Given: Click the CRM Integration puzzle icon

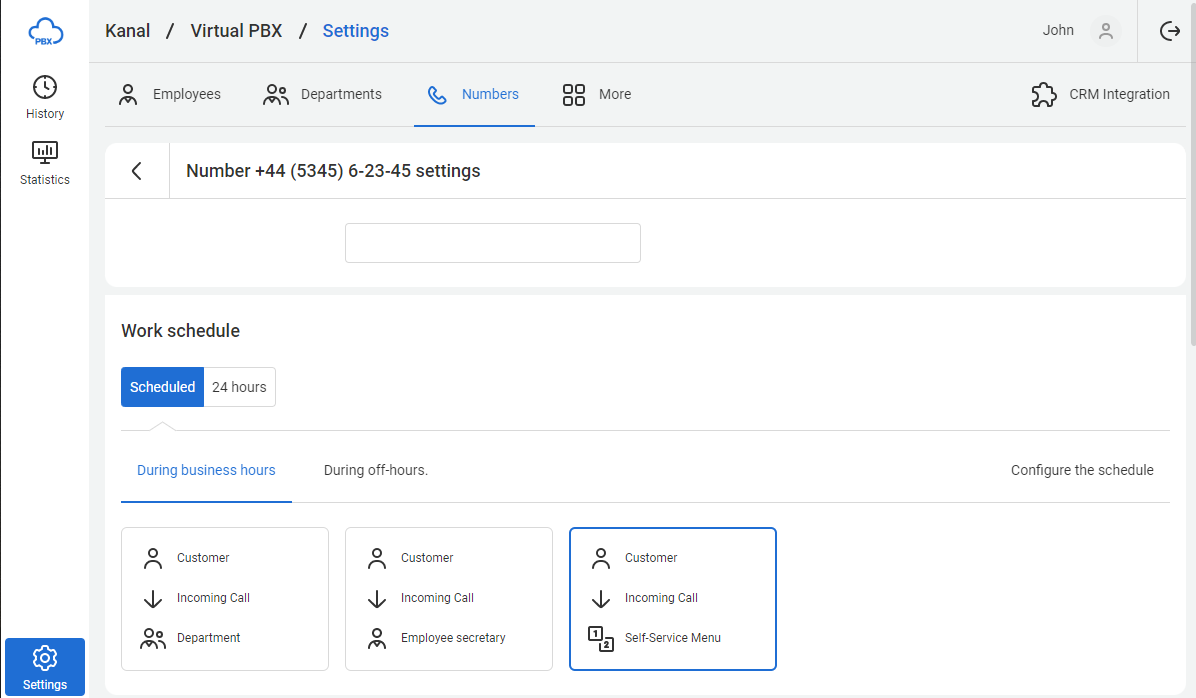Looking at the screenshot, I should point(1044,95).
